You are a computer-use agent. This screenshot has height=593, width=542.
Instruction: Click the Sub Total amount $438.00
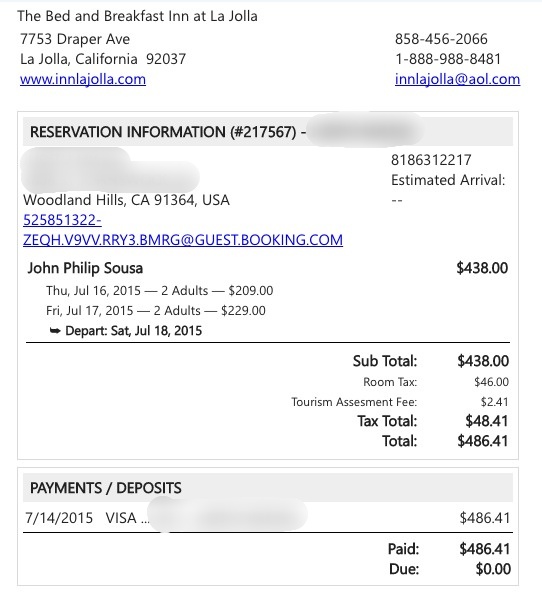tap(483, 361)
